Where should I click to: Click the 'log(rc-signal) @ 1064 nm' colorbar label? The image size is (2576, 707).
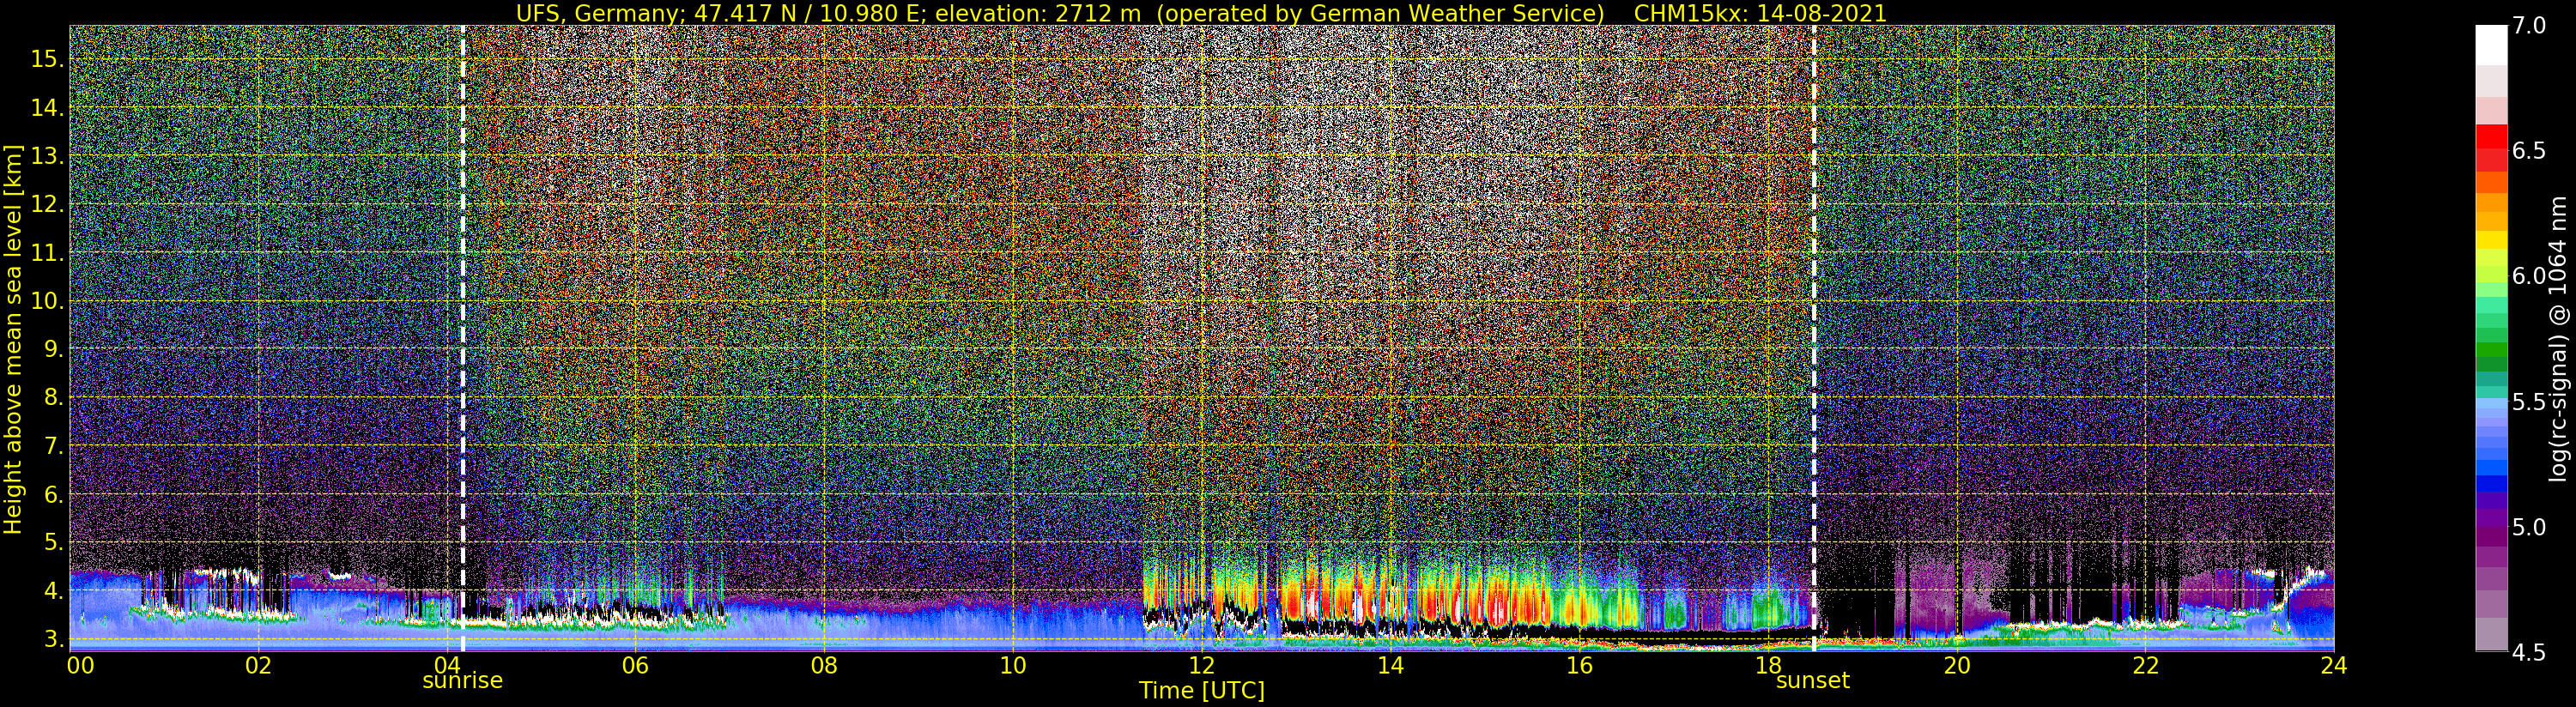coord(2558,339)
